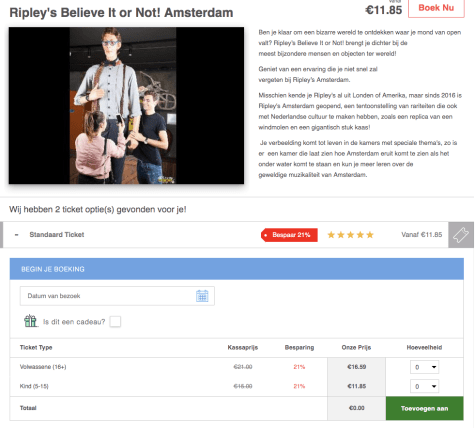Click the five-star rating of Standaard Ticket
This screenshot has width=475, height=428.
click(x=350, y=235)
